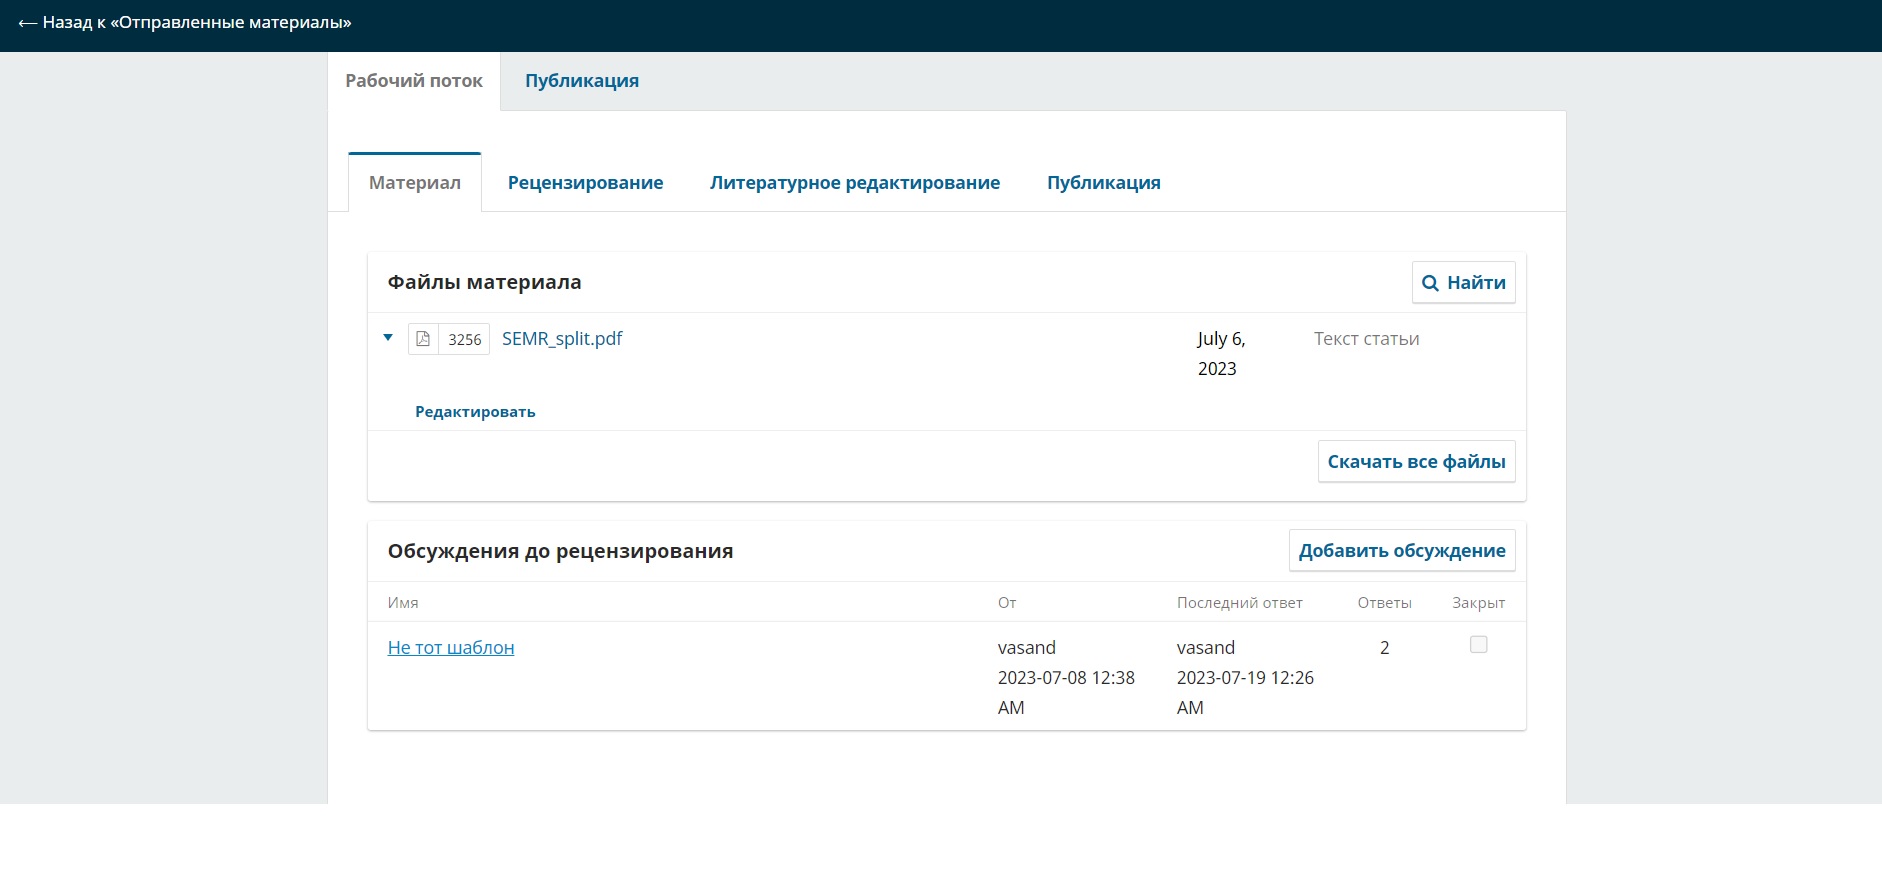Click the PDF file icon beside 3256
Viewport: 1882px width, 874px height.
[423, 339]
